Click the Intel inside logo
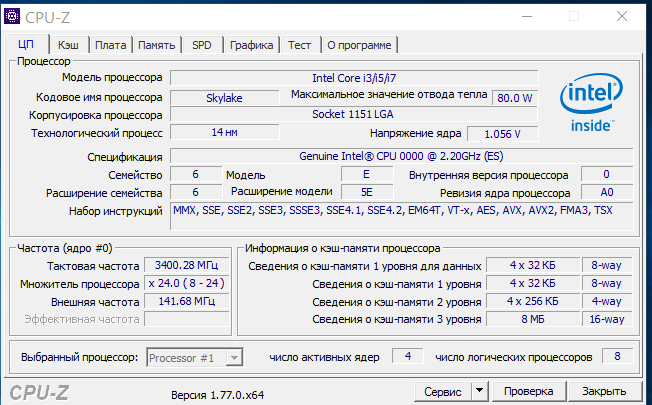This screenshot has height=405, width=652. [x=591, y=103]
